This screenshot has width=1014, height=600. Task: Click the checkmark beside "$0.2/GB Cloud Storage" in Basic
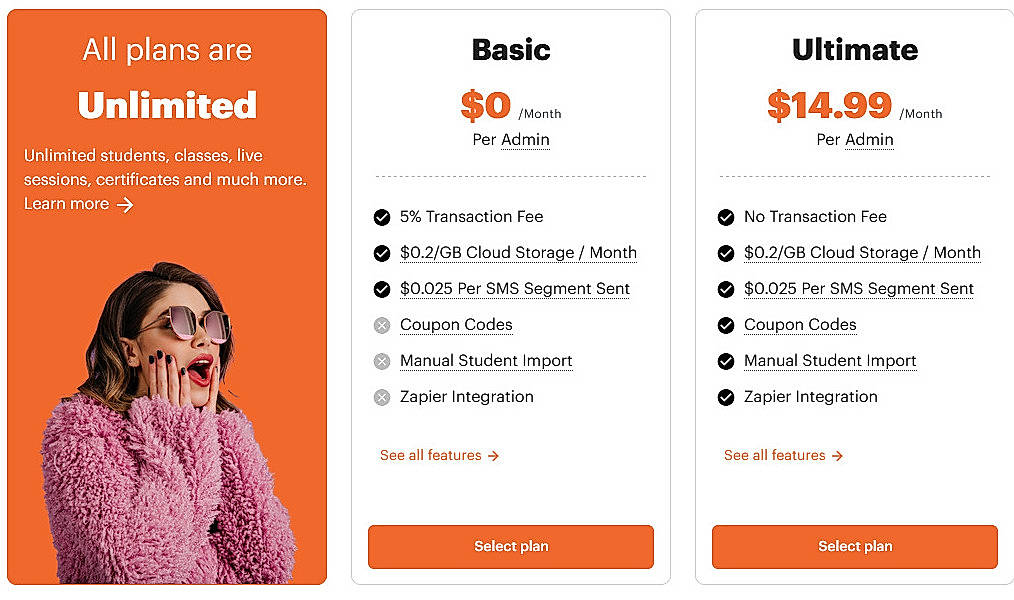pos(382,253)
